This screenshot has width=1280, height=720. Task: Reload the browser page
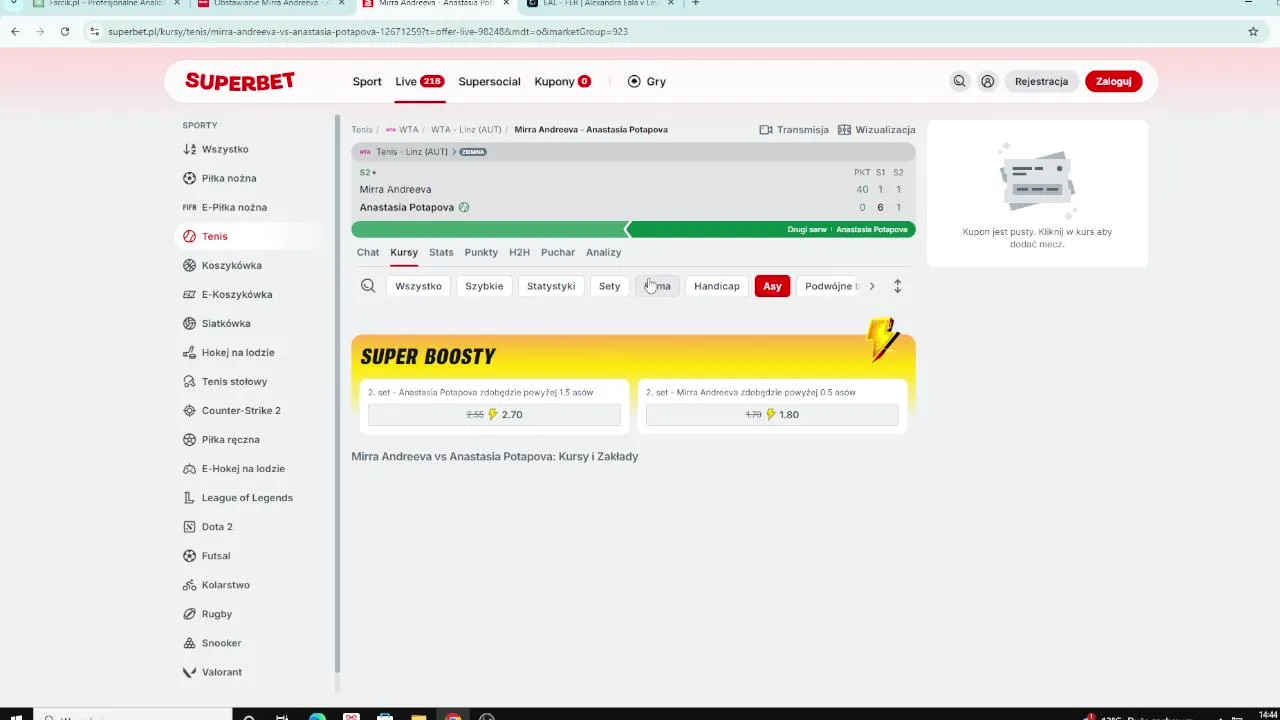[x=65, y=31]
